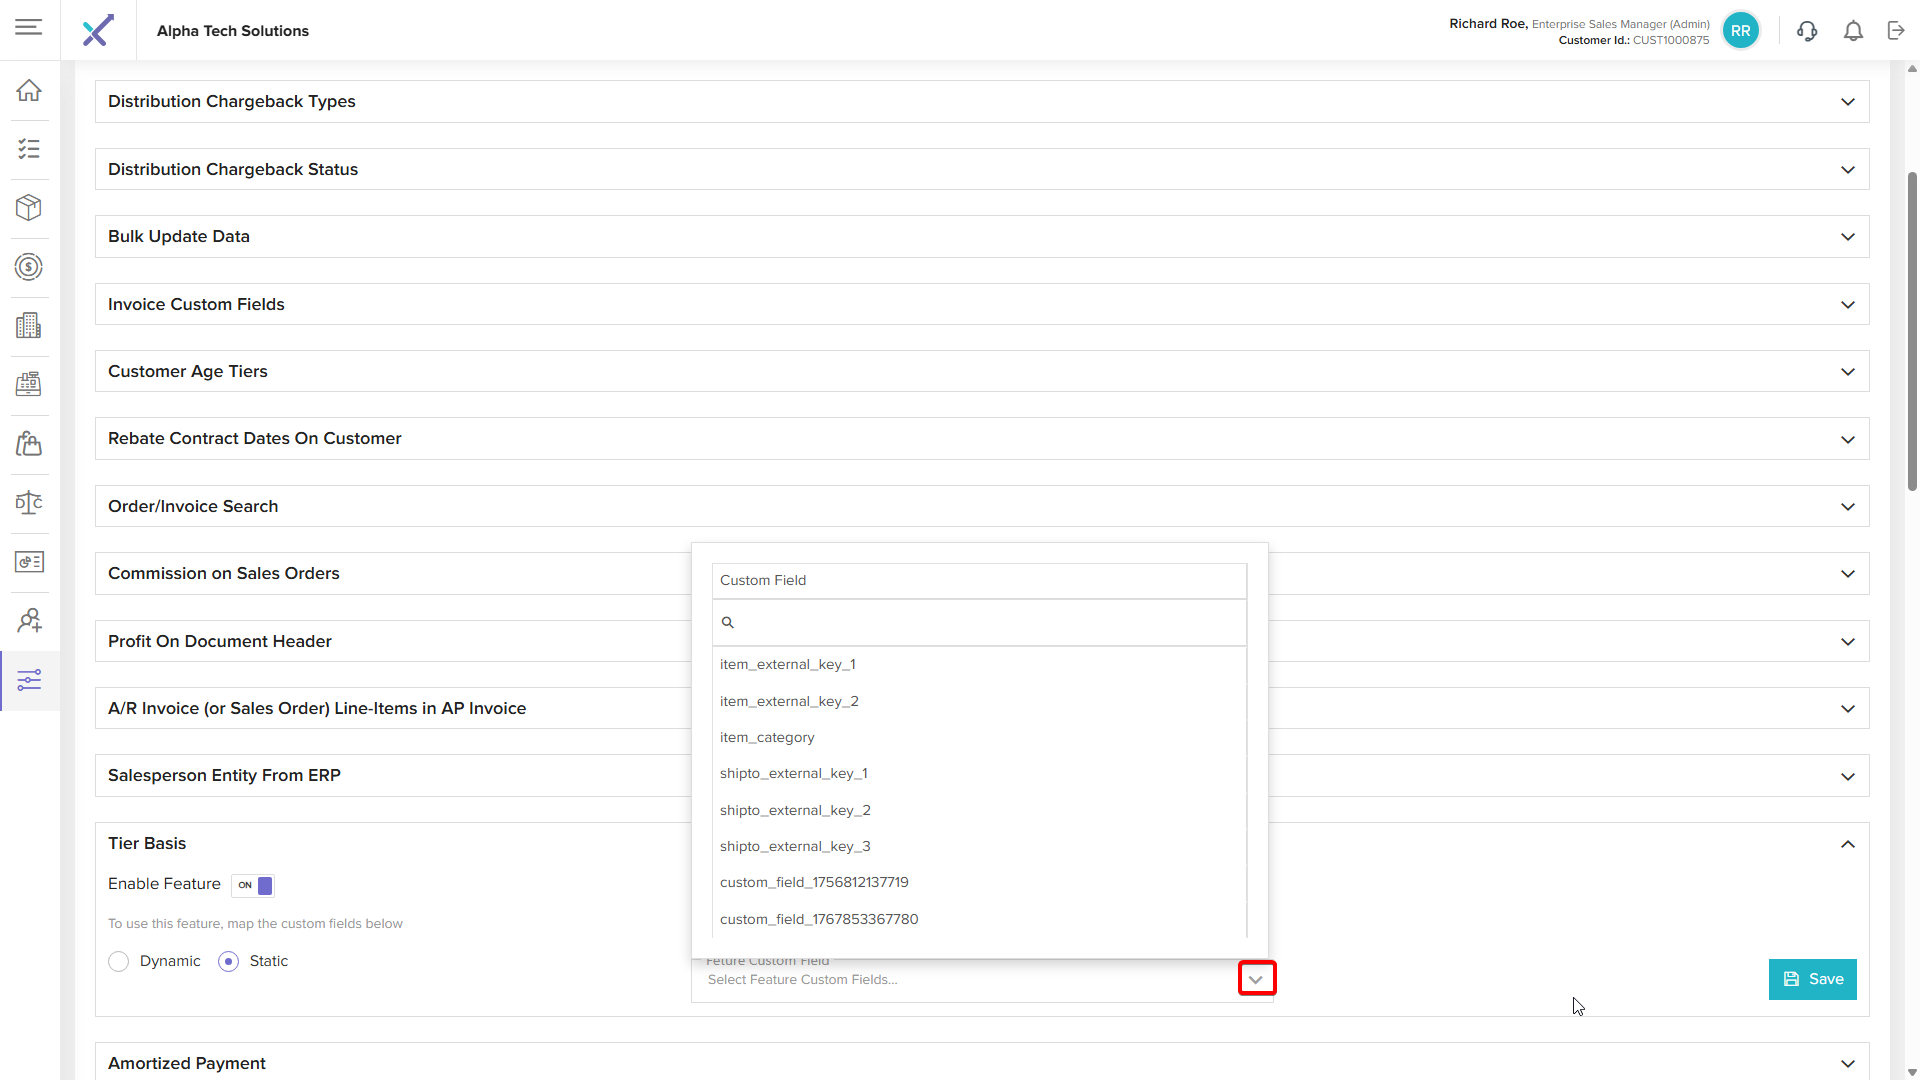This screenshot has height=1080, width=1920.
Task: Click the Save button
Action: (x=1812, y=979)
